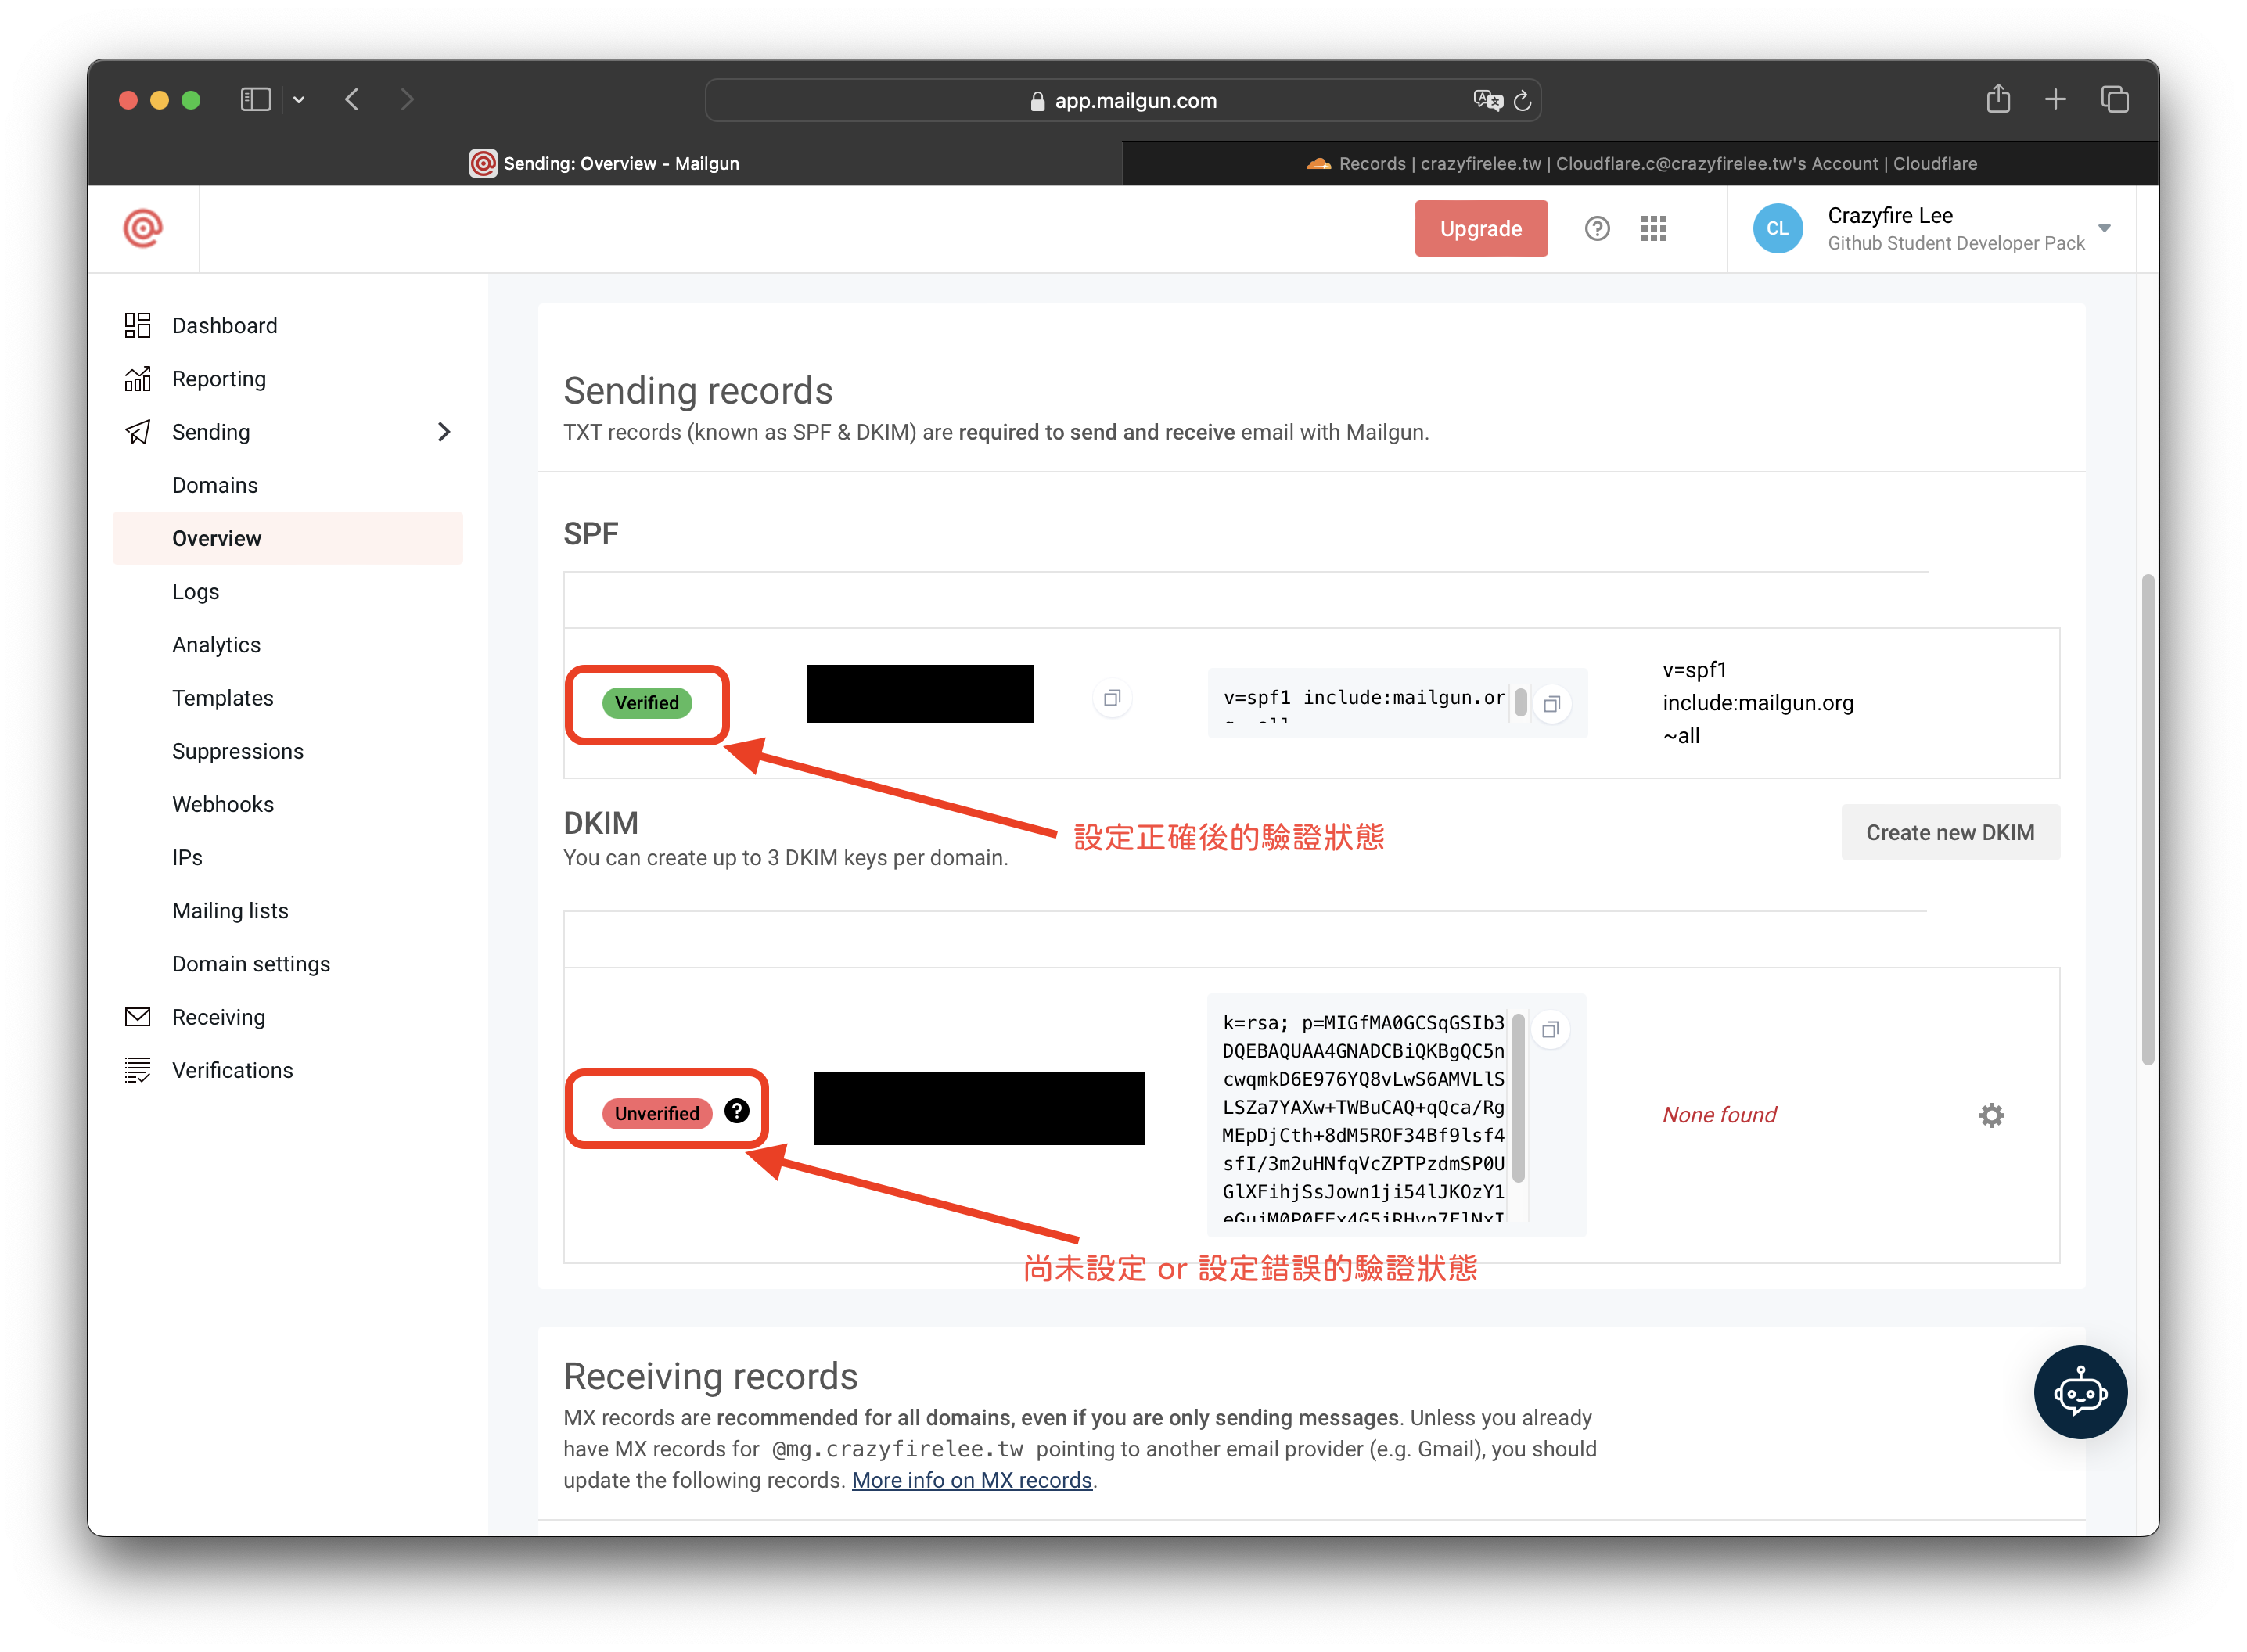The width and height of the screenshot is (2247, 1652).
Task: Open the help question mark icon
Action: pos(1597,229)
